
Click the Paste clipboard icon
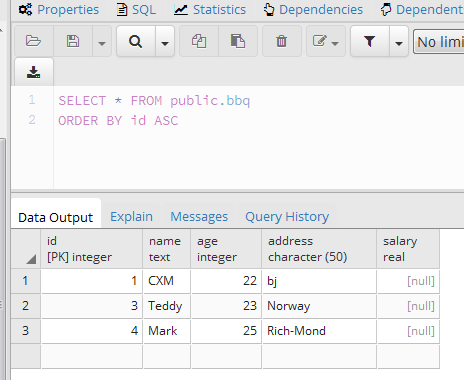(x=238, y=41)
